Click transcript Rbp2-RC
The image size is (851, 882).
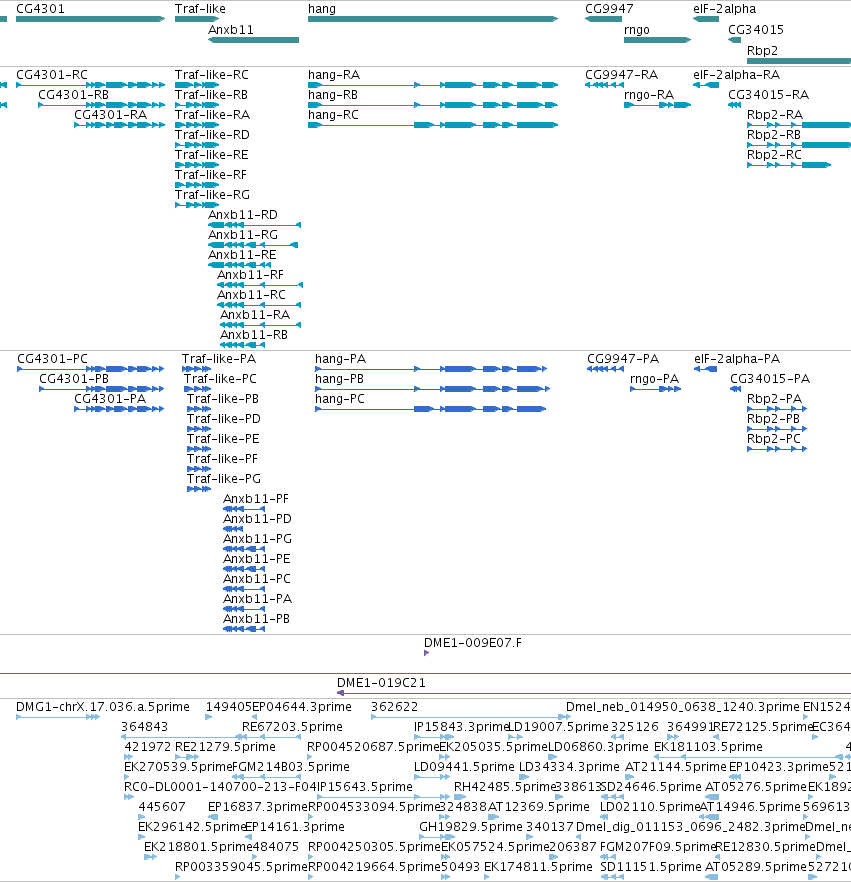[x=789, y=165]
